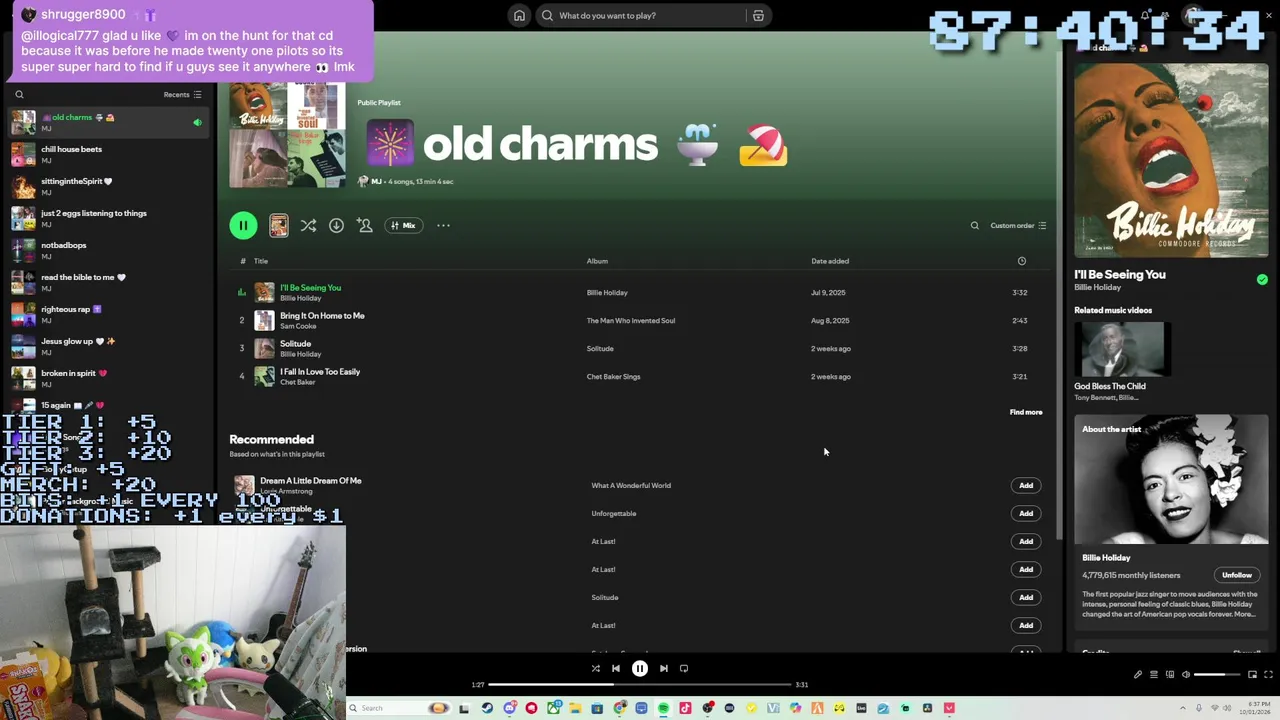Viewport: 1280px width, 720px height.
Task: Open Connect to a device
Action: [x=1170, y=674]
